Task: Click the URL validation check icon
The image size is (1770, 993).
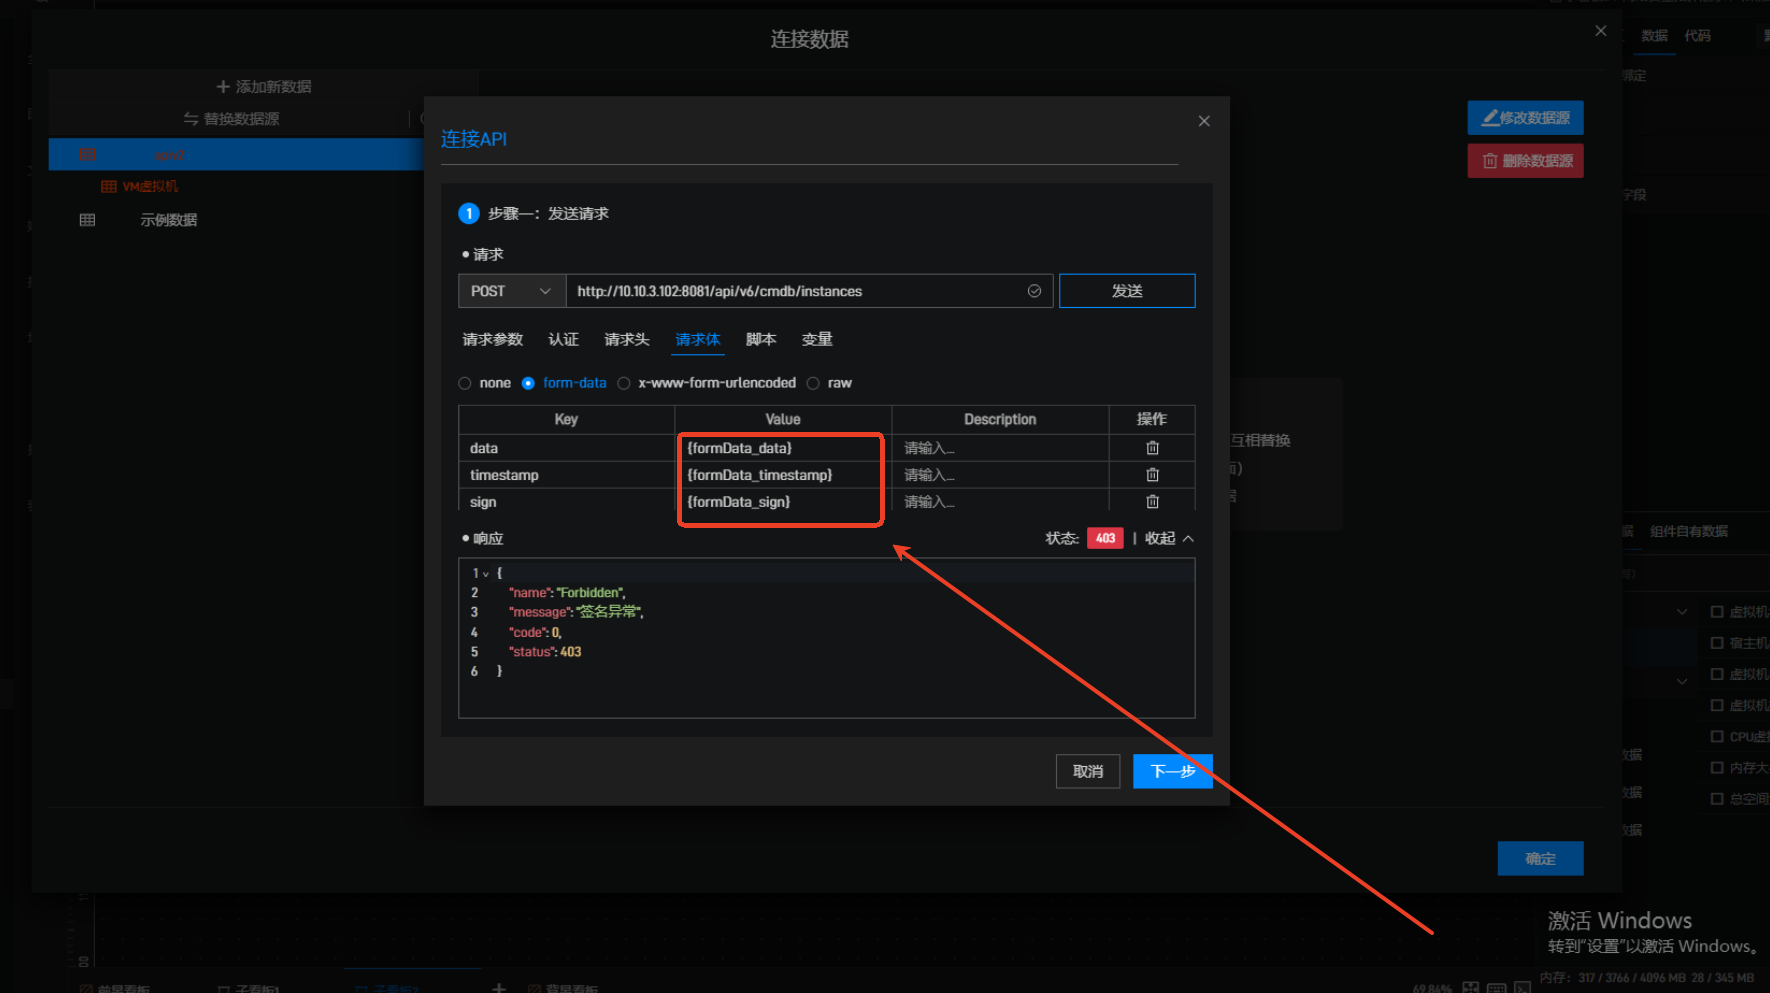Action: 1034,291
